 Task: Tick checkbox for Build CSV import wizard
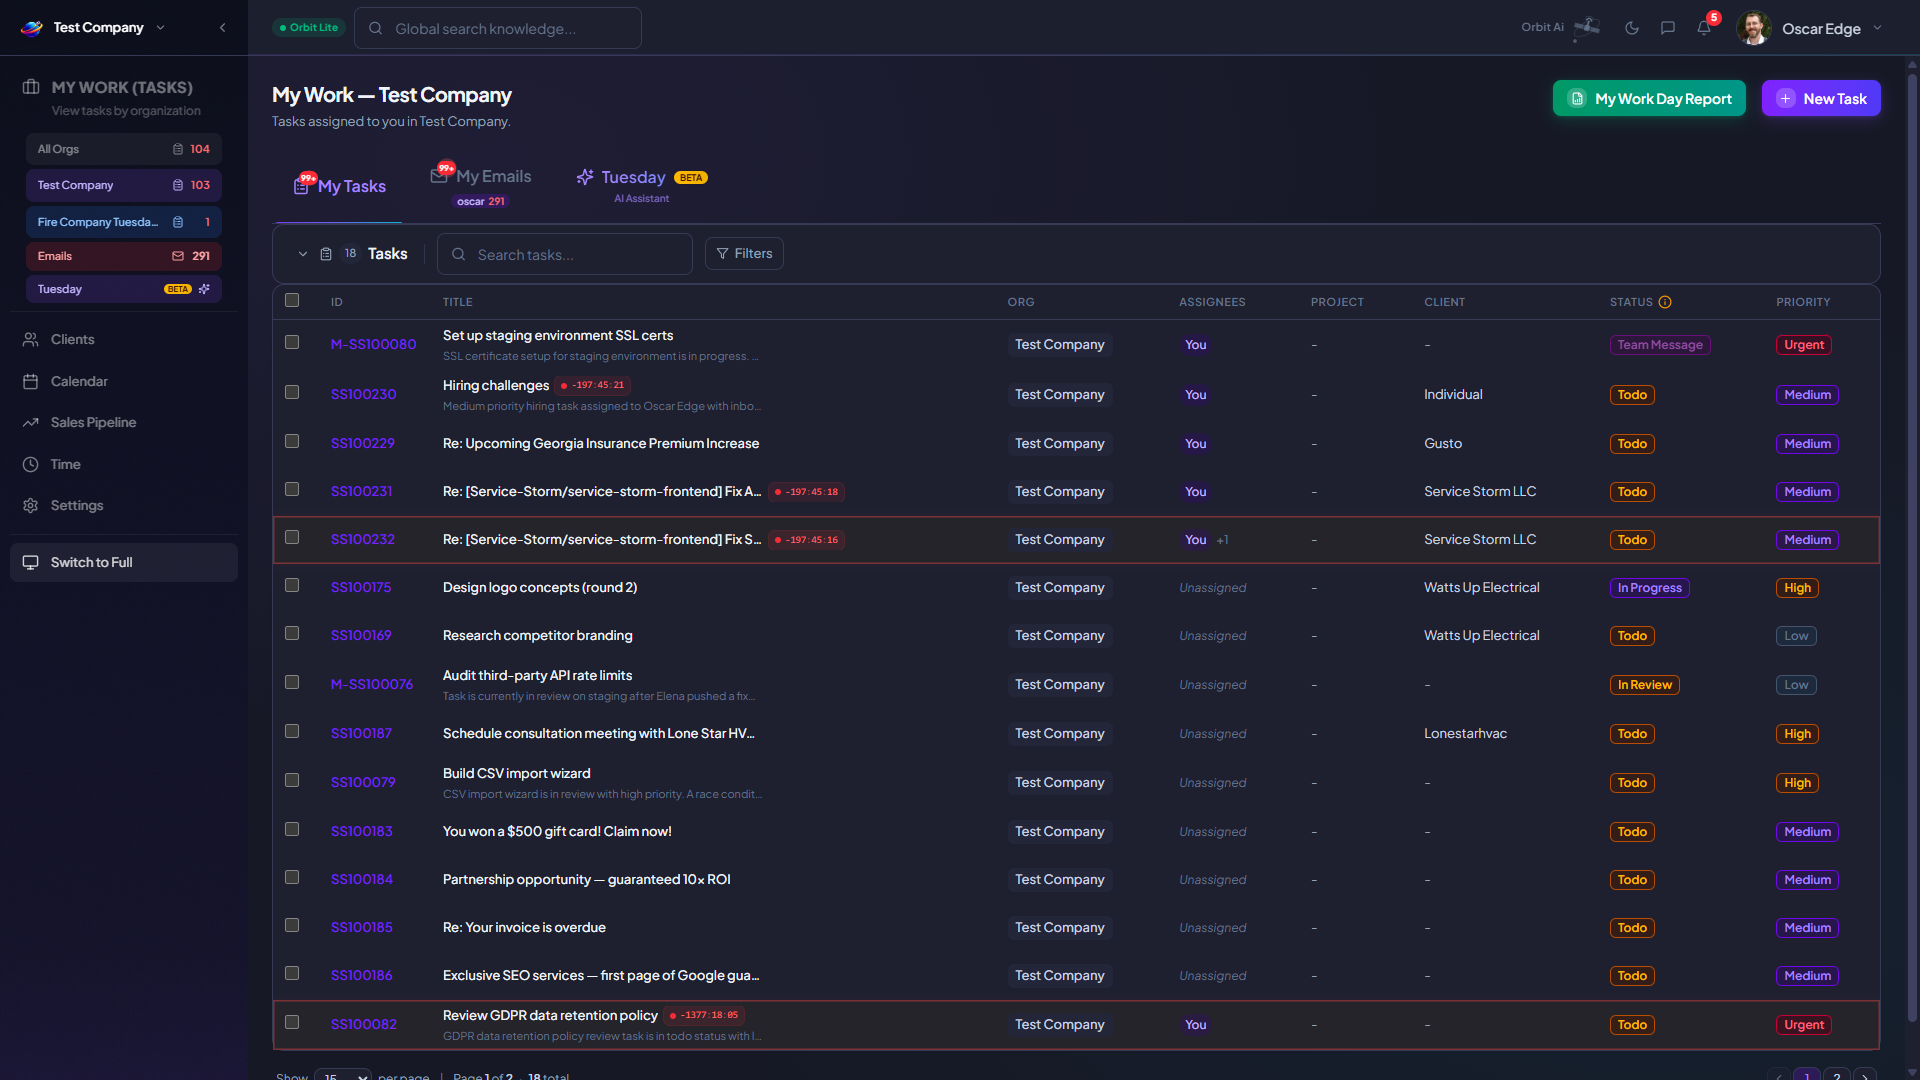coord(292,780)
